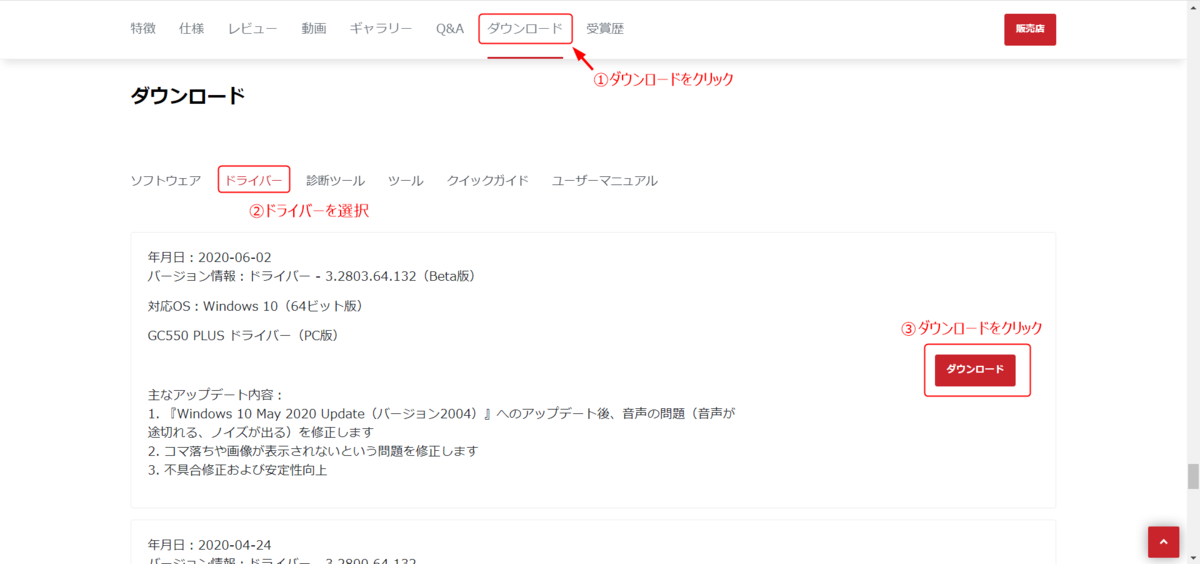
Task: Switch to the ソフトウェア tab
Action: pos(166,181)
